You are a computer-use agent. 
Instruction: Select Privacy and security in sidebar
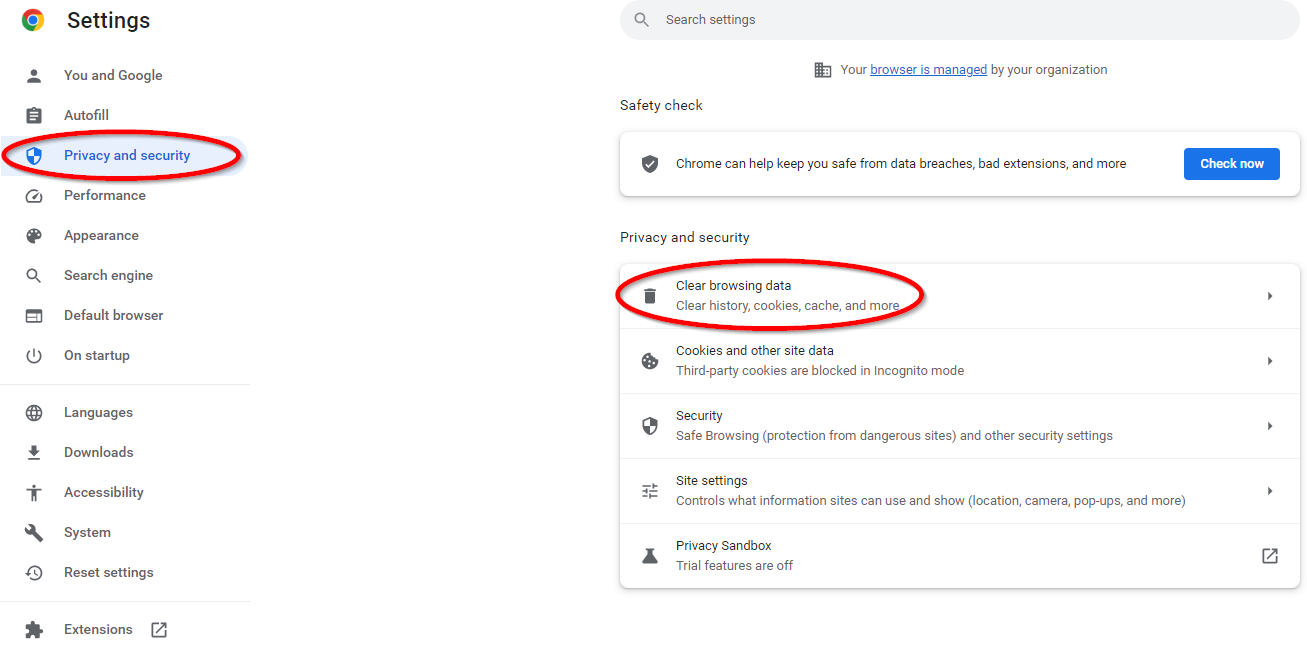pos(126,156)
